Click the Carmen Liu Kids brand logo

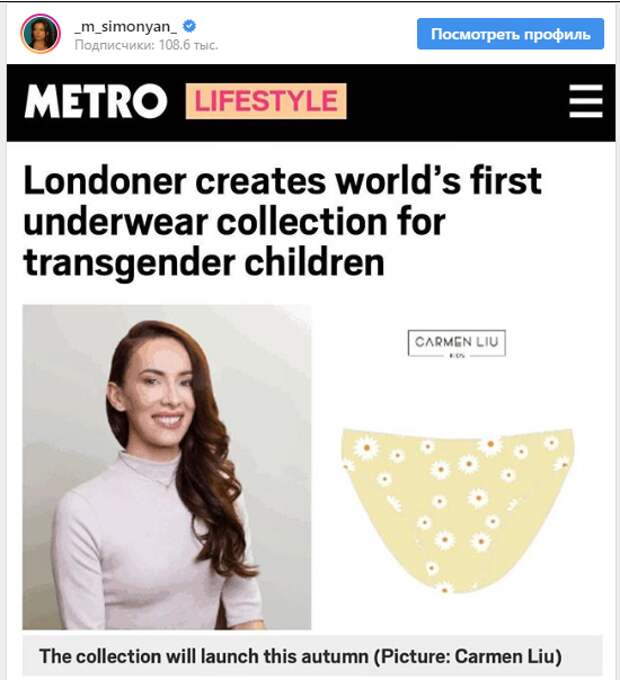tap(457, 343)
